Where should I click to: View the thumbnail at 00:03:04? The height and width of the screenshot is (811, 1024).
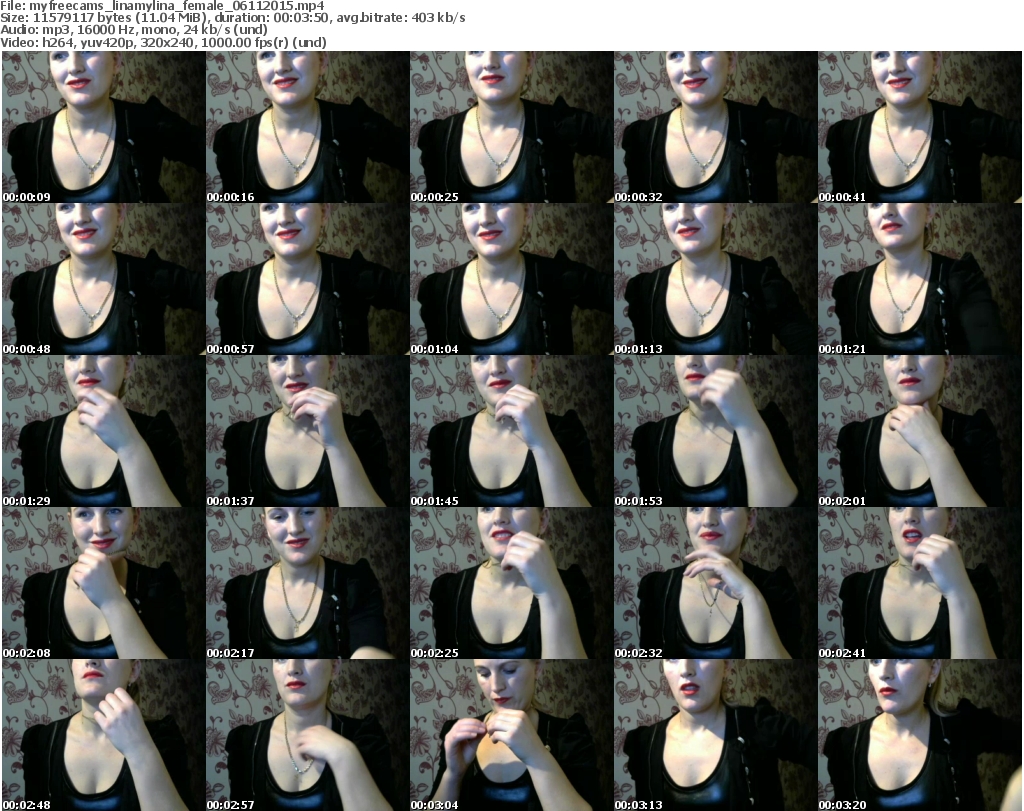511,735
